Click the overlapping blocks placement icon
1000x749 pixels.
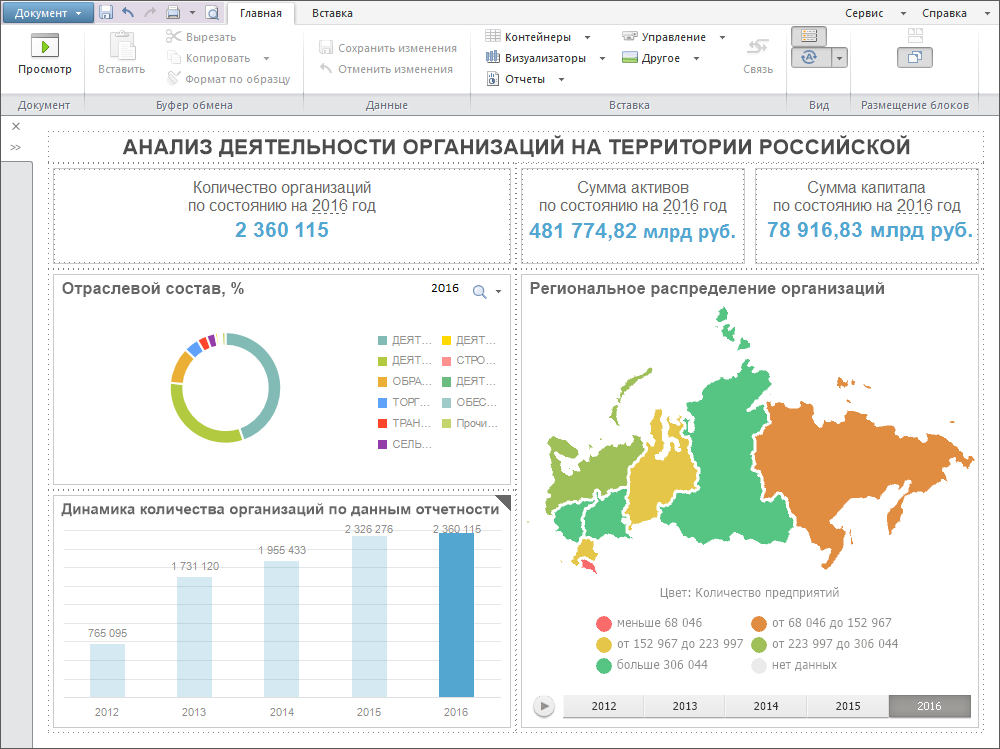pyautogui.click(x=914, y=58)
